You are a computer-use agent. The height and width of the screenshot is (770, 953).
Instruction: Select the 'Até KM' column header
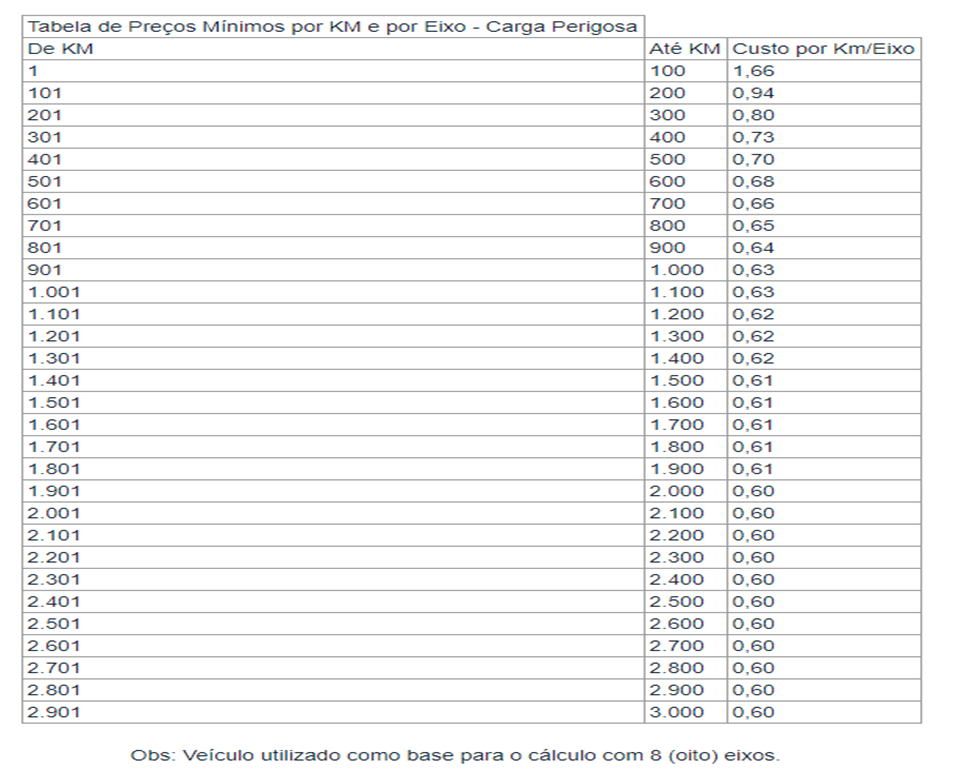click(686, 49)
